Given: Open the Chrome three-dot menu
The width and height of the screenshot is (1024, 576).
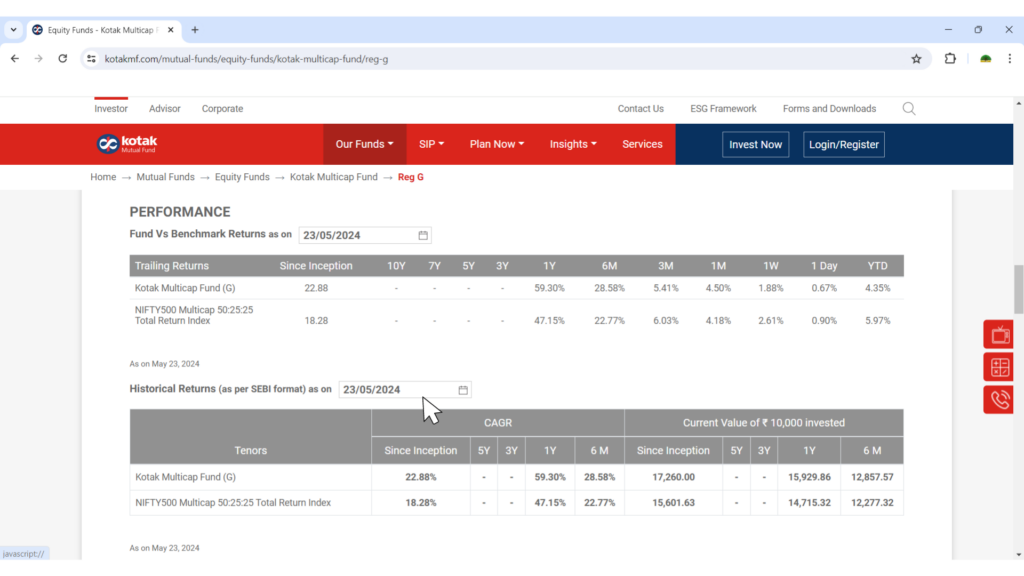Looking at the screenshot, I should click(x=1010, y=59).
